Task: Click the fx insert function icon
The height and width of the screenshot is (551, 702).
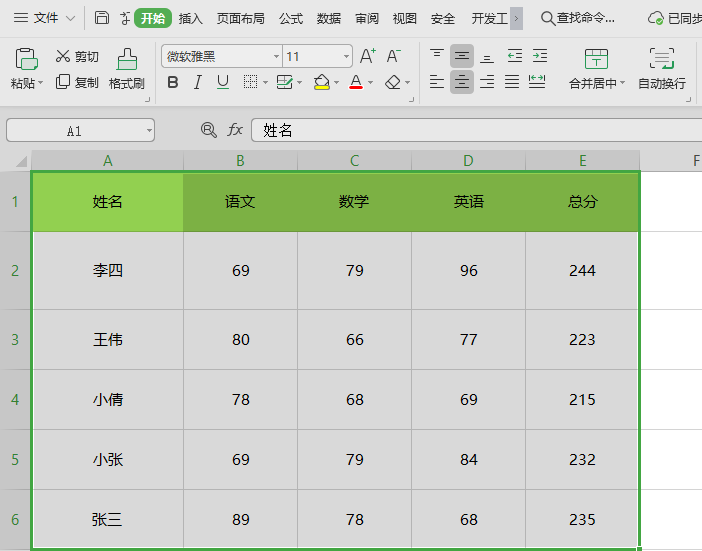Action: tap(235, 130)
